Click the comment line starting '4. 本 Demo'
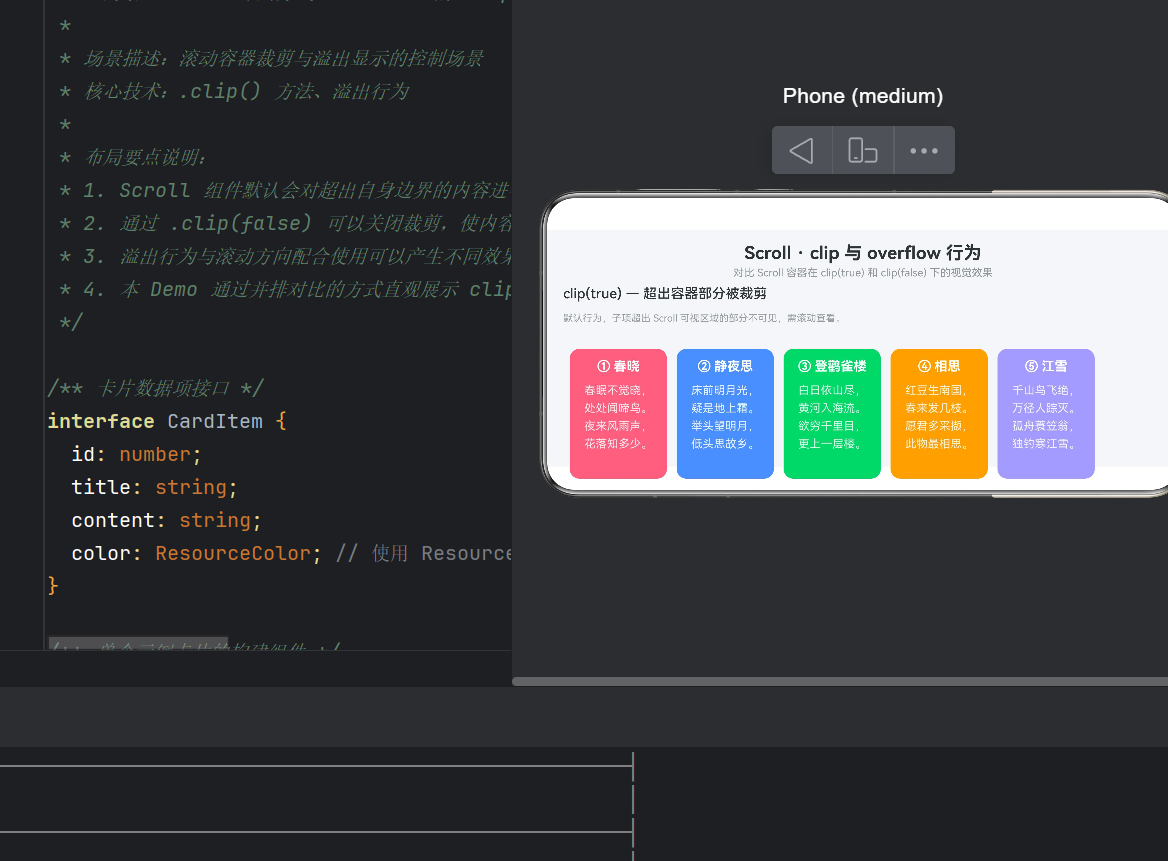Image resolution: width=1168 pixels, height=861 pixels. point(285,290)
